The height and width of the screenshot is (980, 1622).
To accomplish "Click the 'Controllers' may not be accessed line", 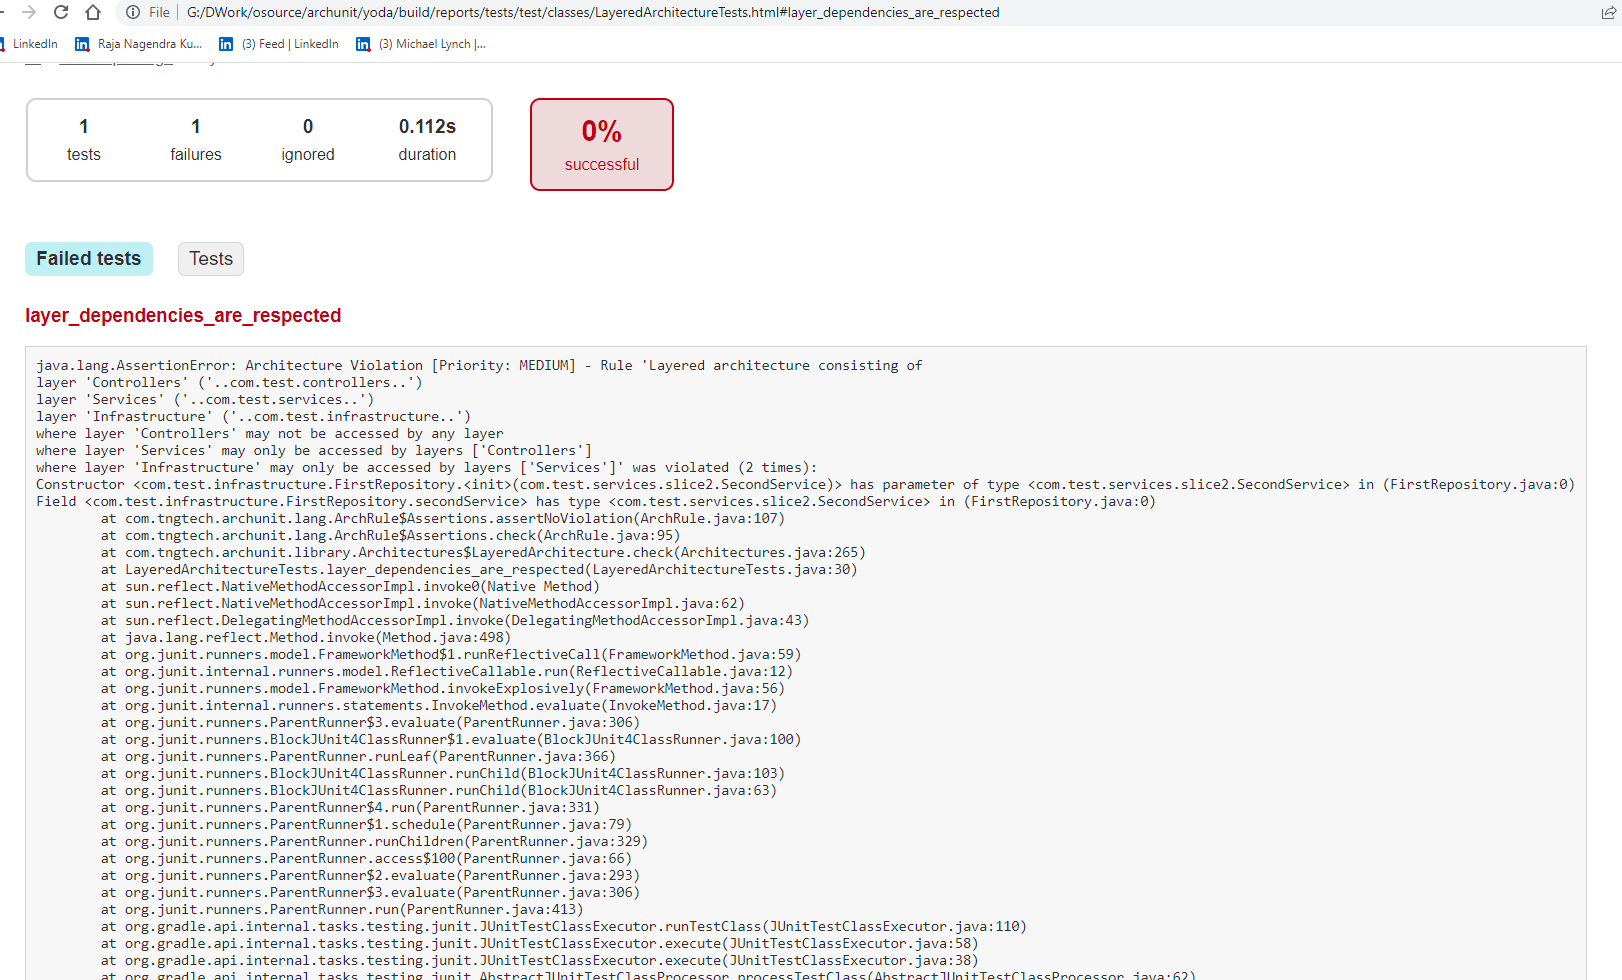I will 270,433.
